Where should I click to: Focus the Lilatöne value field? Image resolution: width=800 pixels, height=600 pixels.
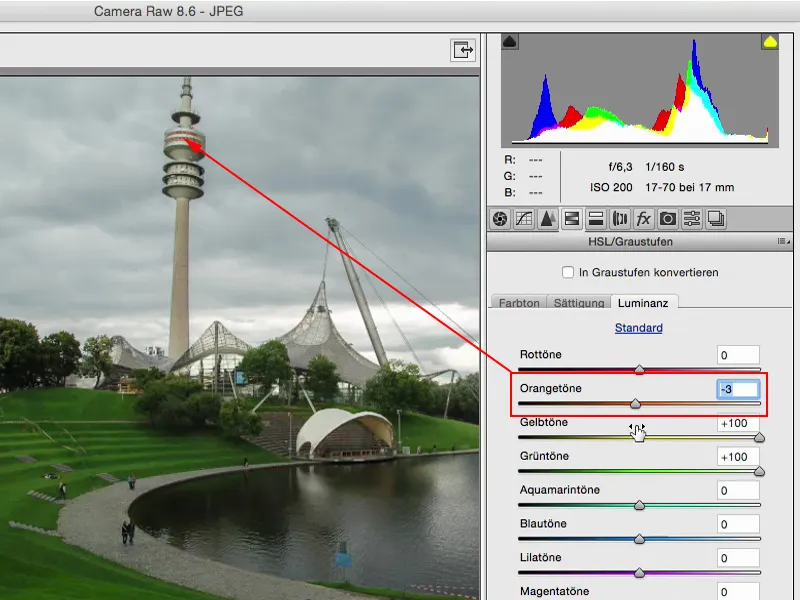click(738, 558)
